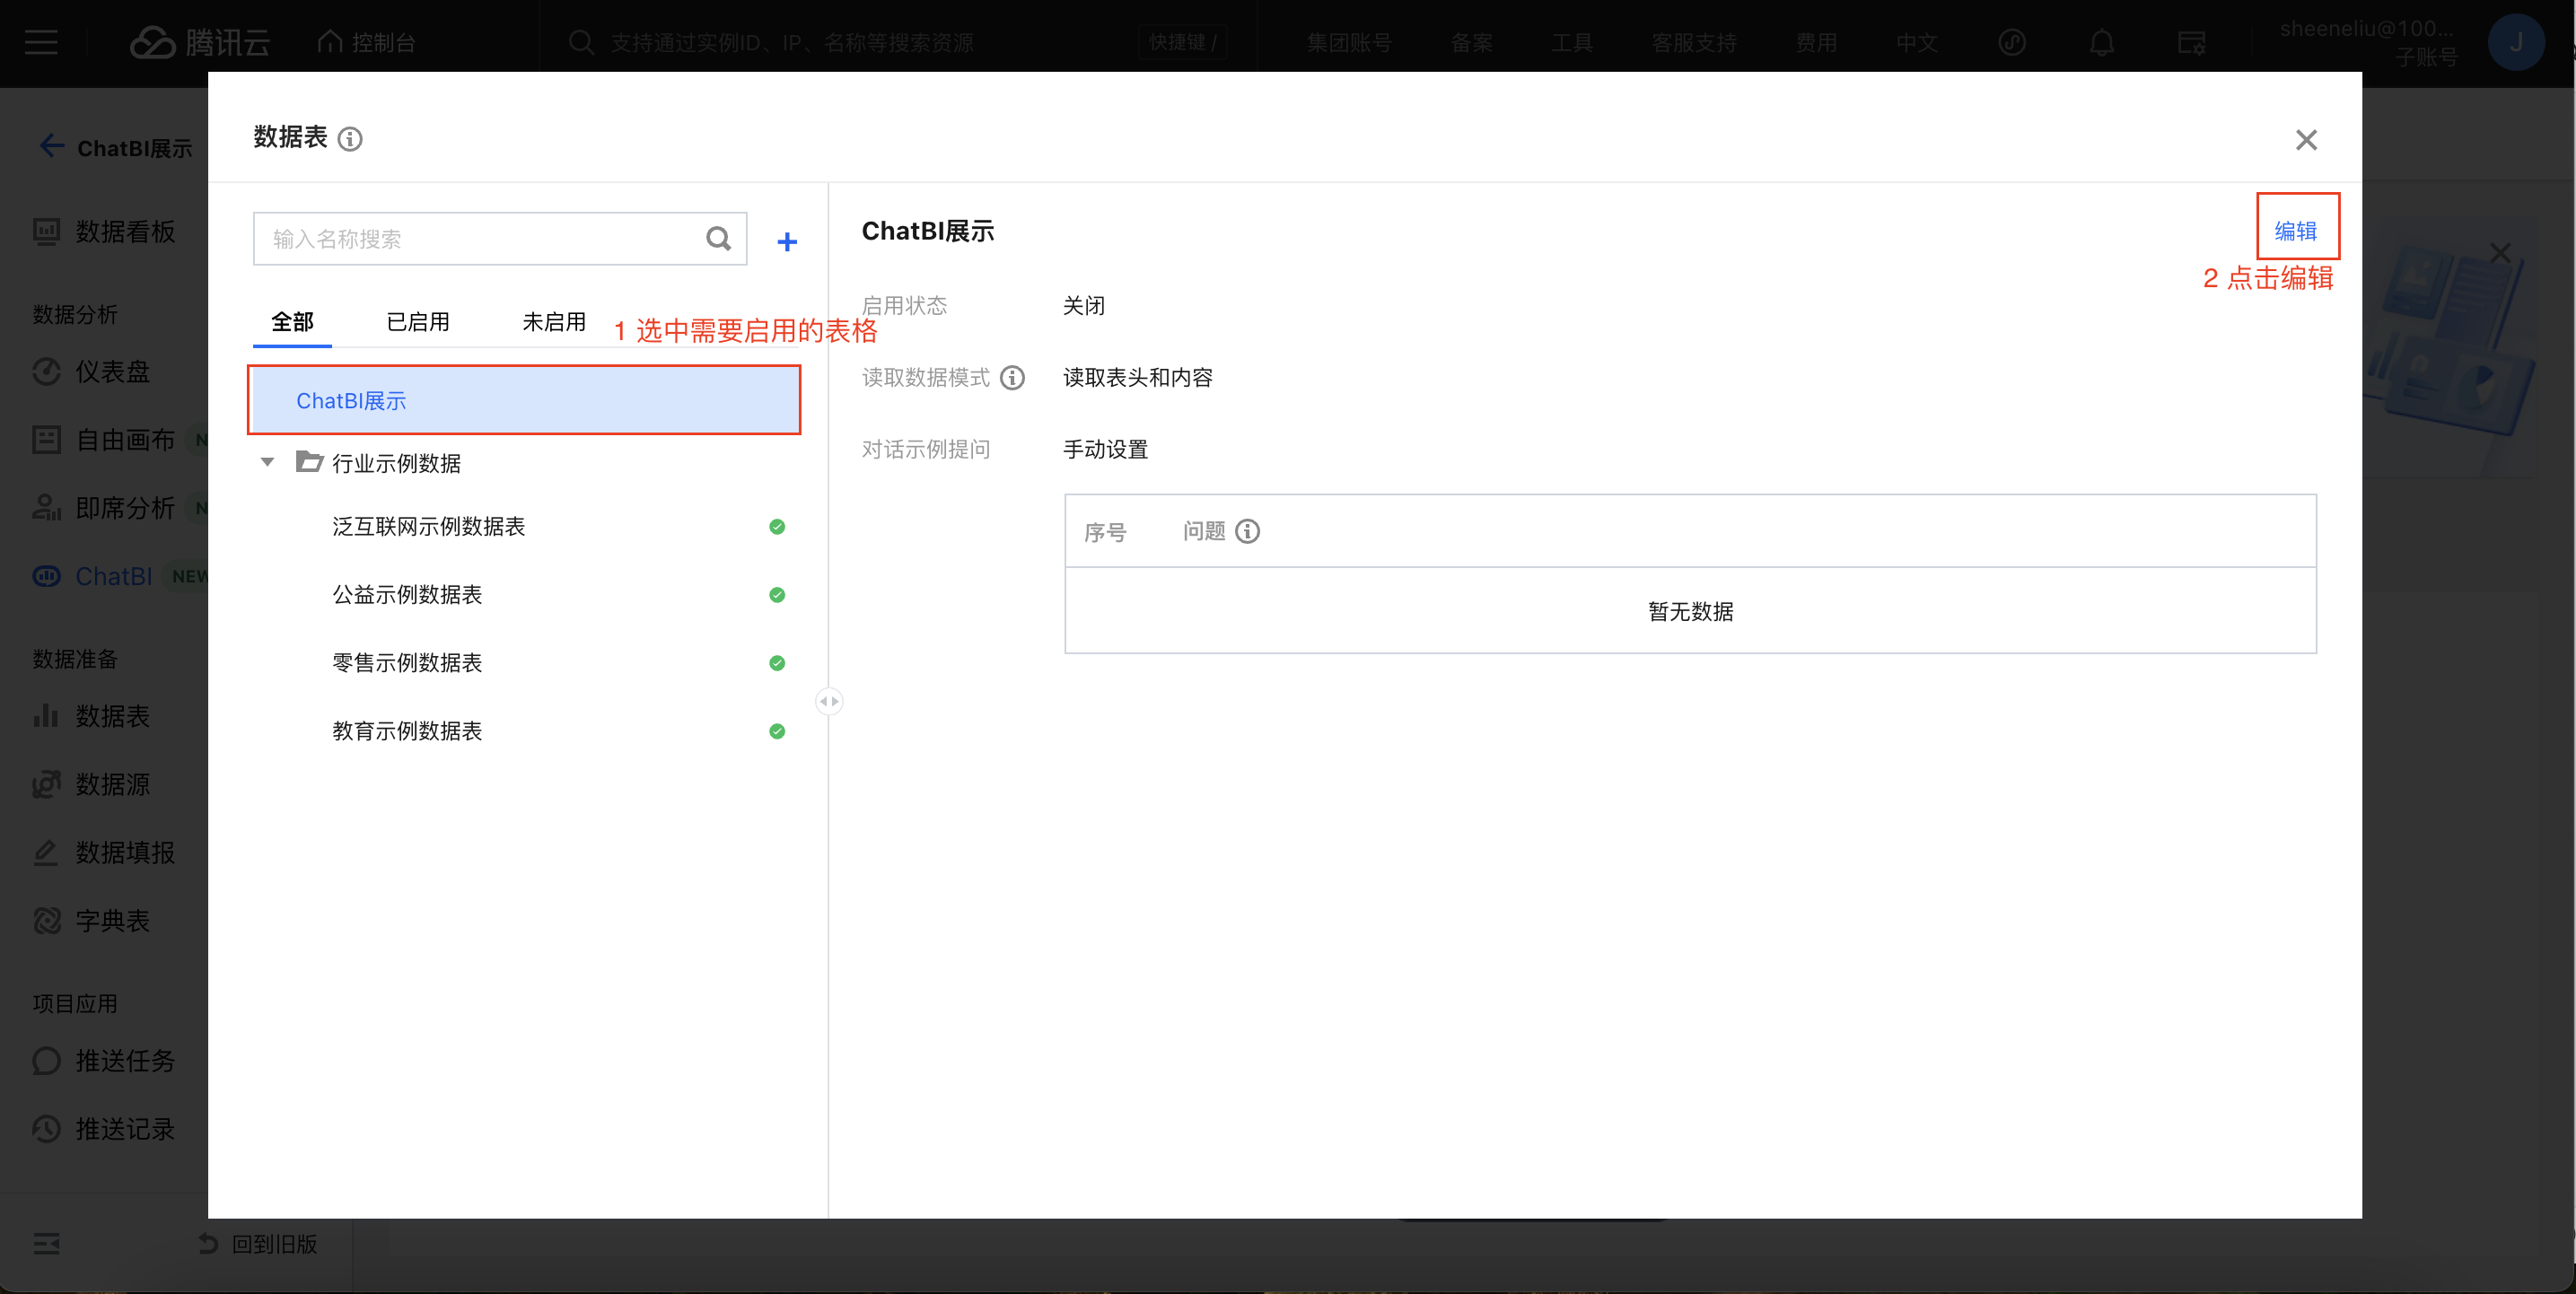Click info icon beside 问题 column header
The image size is (2576, 1294).
1247,531
